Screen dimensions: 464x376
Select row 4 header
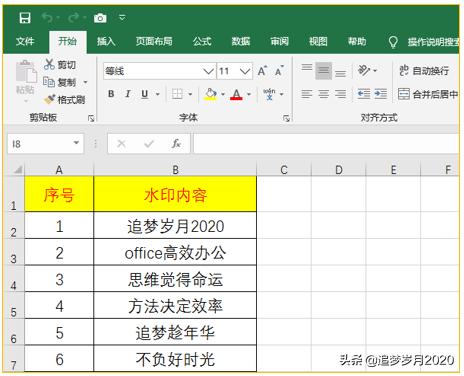coord(14,279)
